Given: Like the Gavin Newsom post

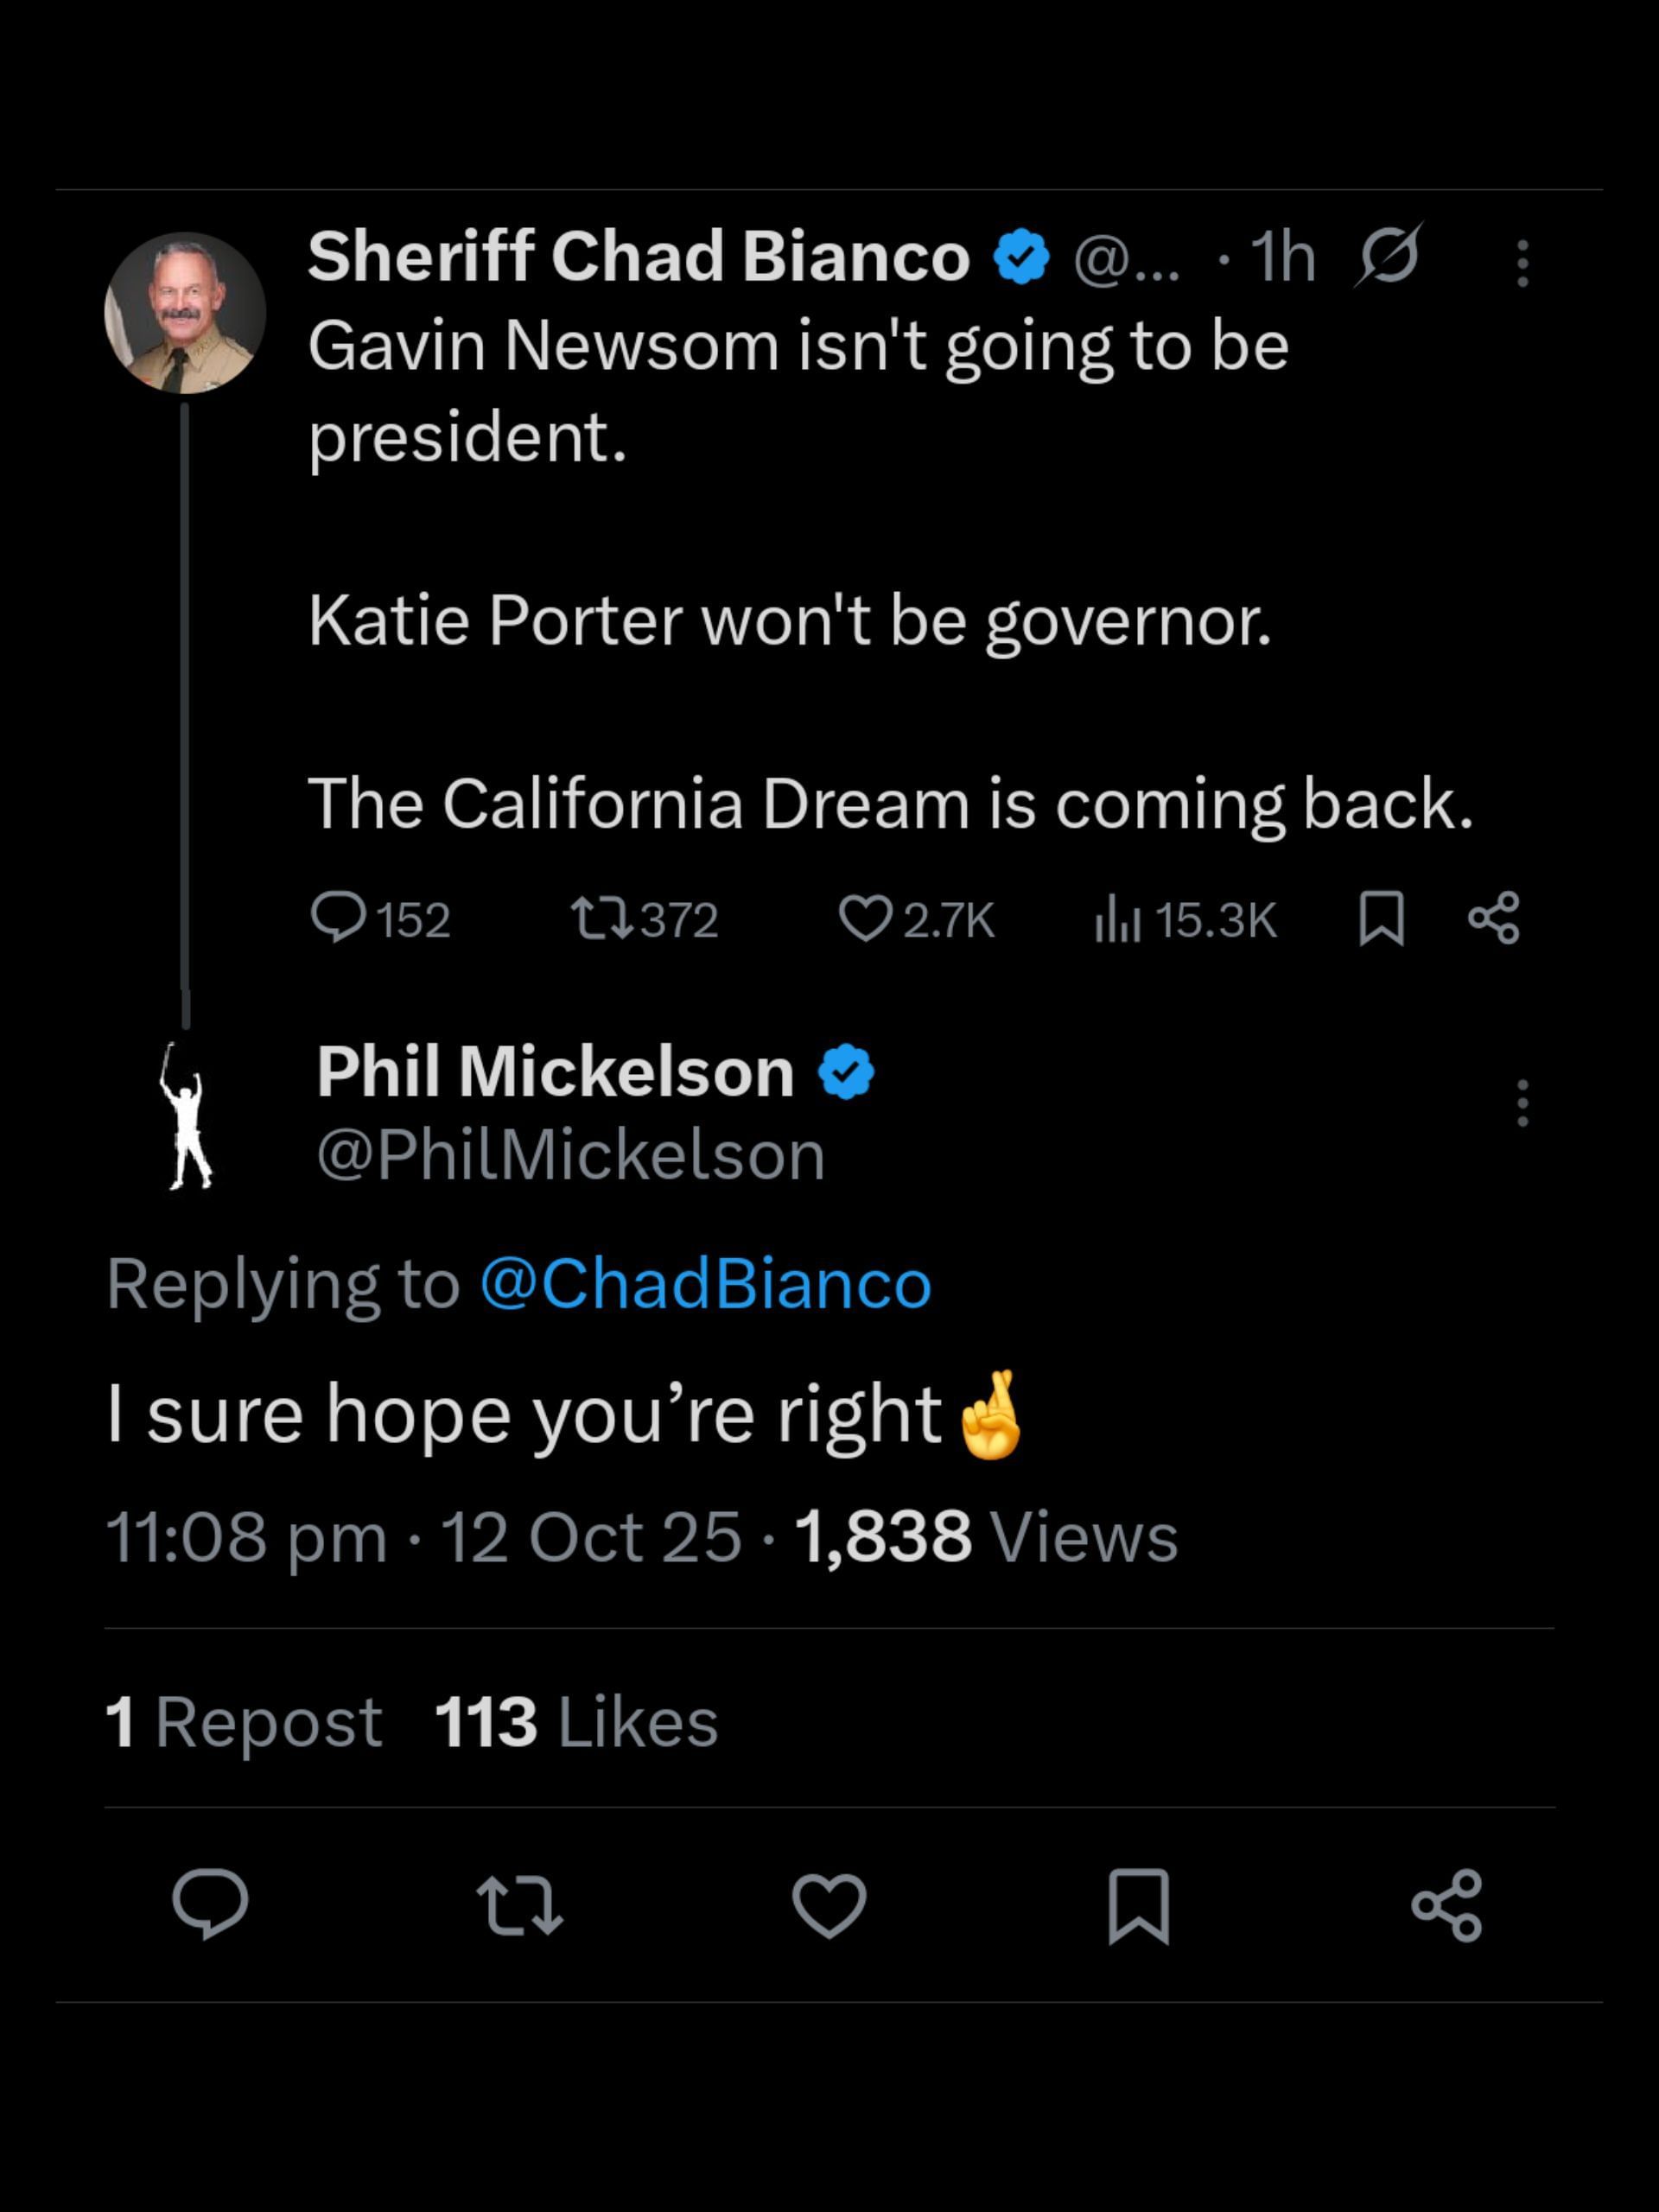Looking at the screenshot, I should pyautogui.click(x=864, y=918).
